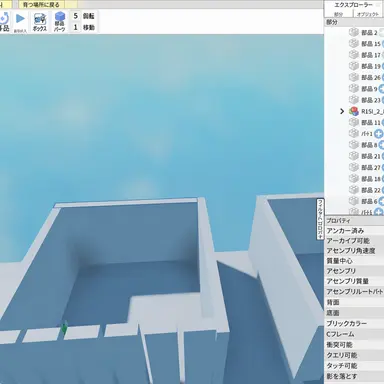Screen dimensions: 384x384
Task: Click the part icon of 部品 23
Action: click(353, 100)
